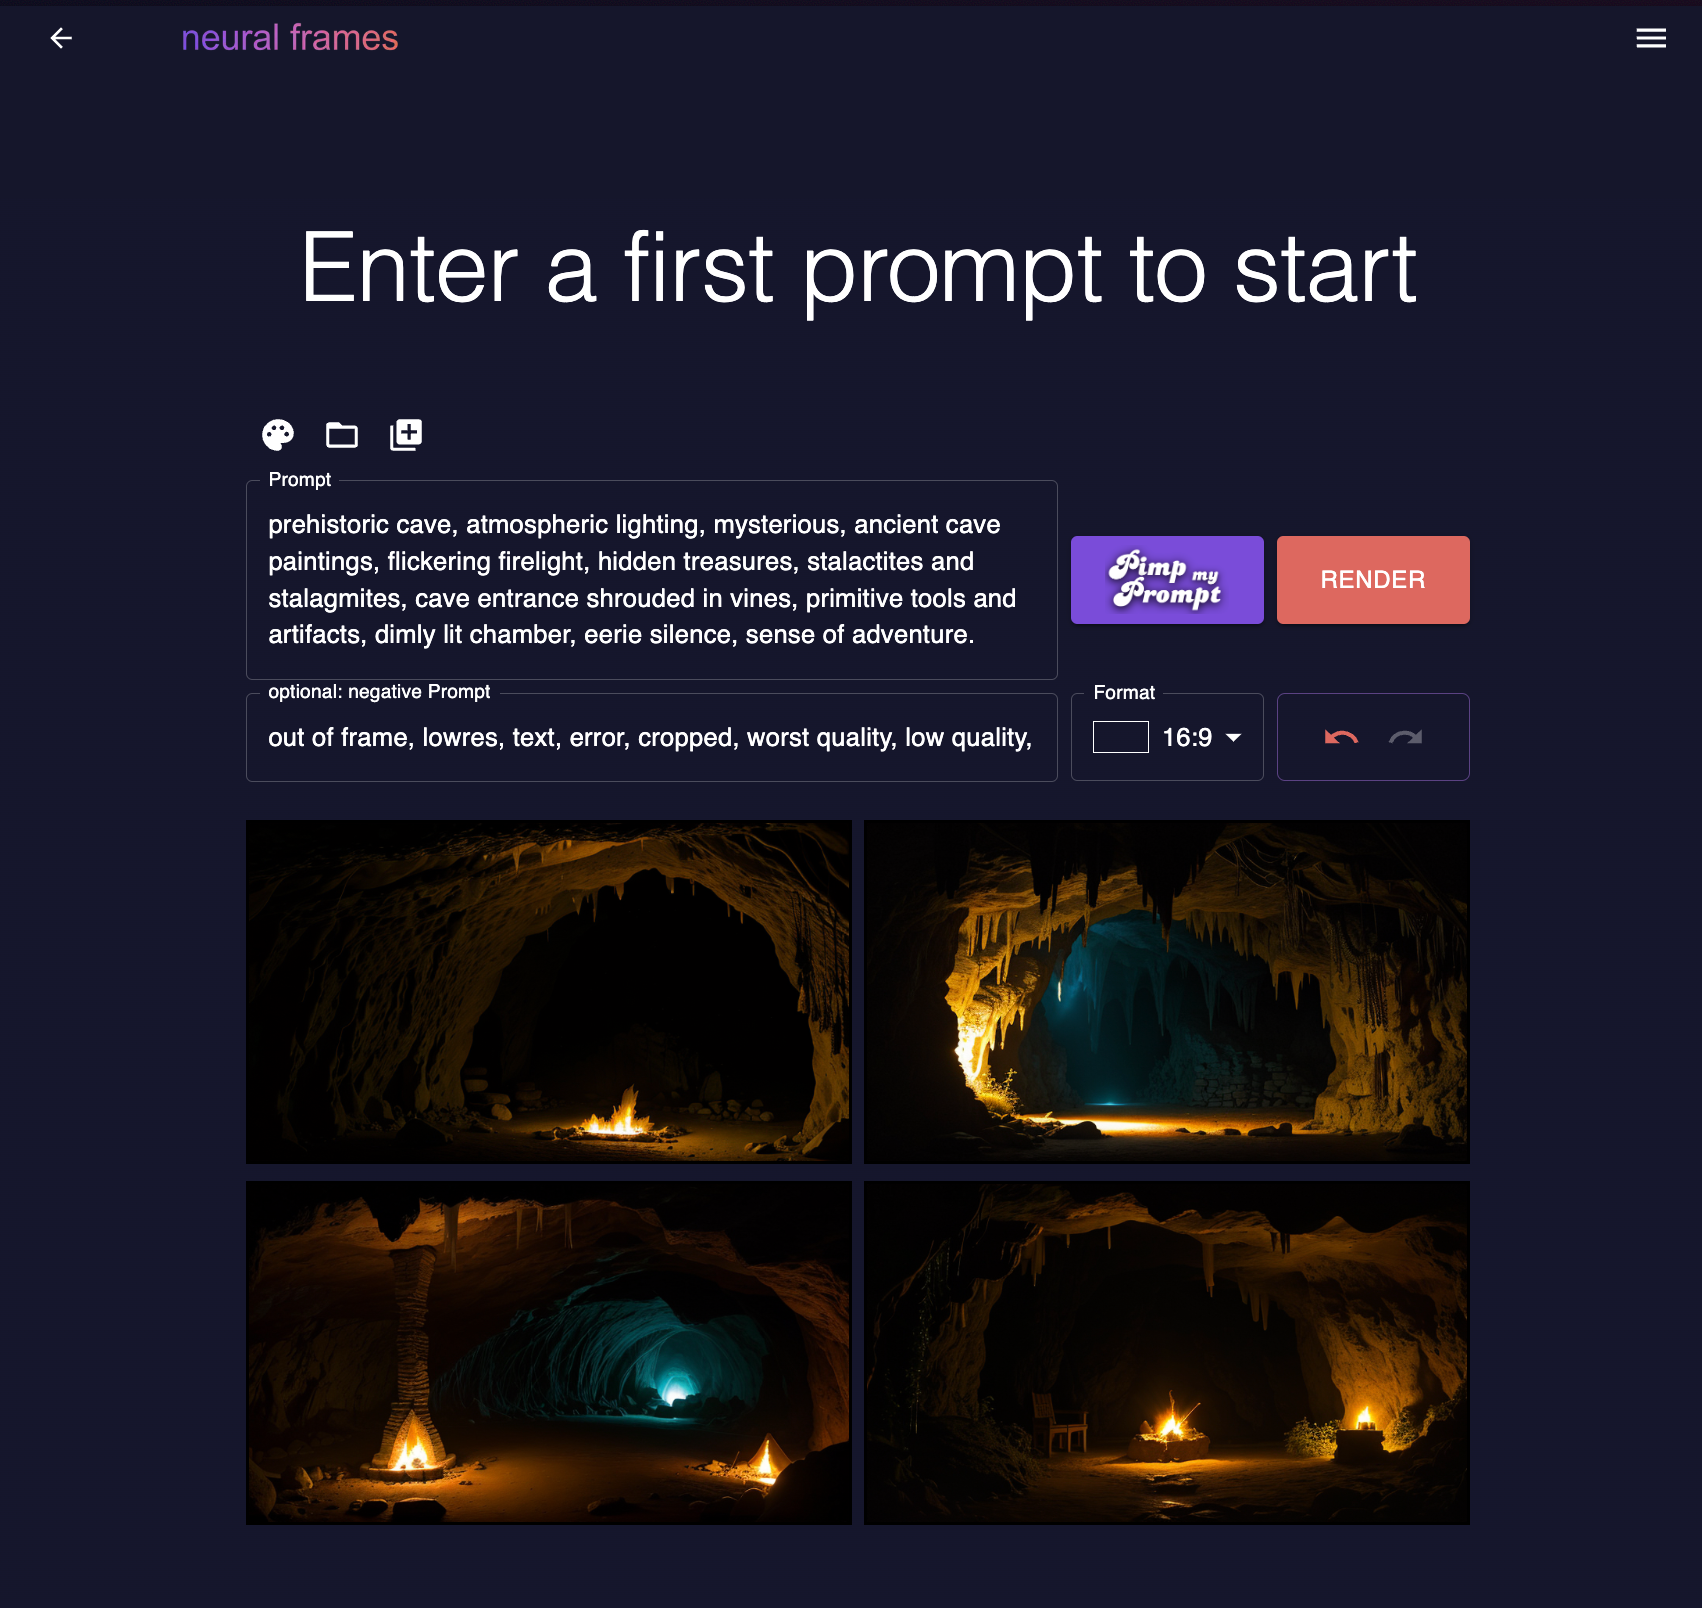The height and width of the screenshot is (1608, 1702).
Task: Undo the last change with the red arrow
Action: click(1341, 738)
